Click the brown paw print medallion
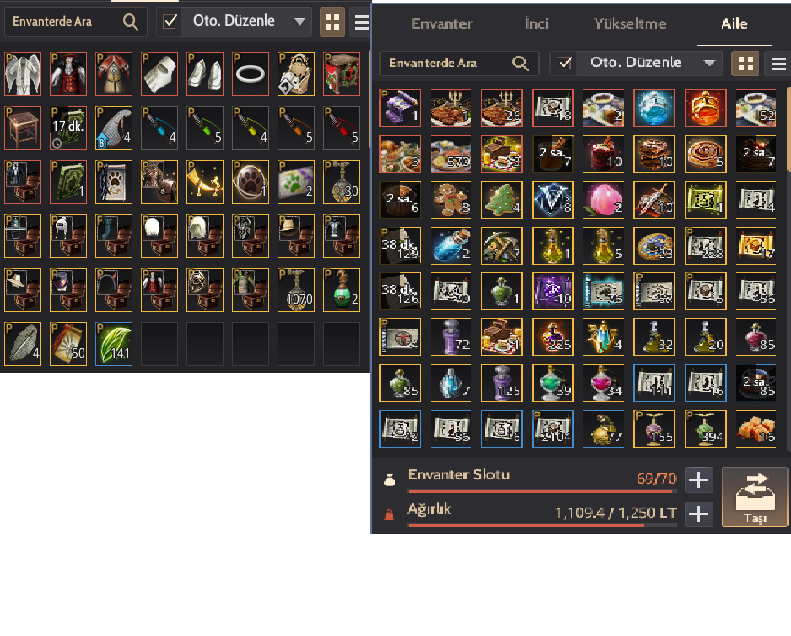791x636 pixels. click(250, 182)
